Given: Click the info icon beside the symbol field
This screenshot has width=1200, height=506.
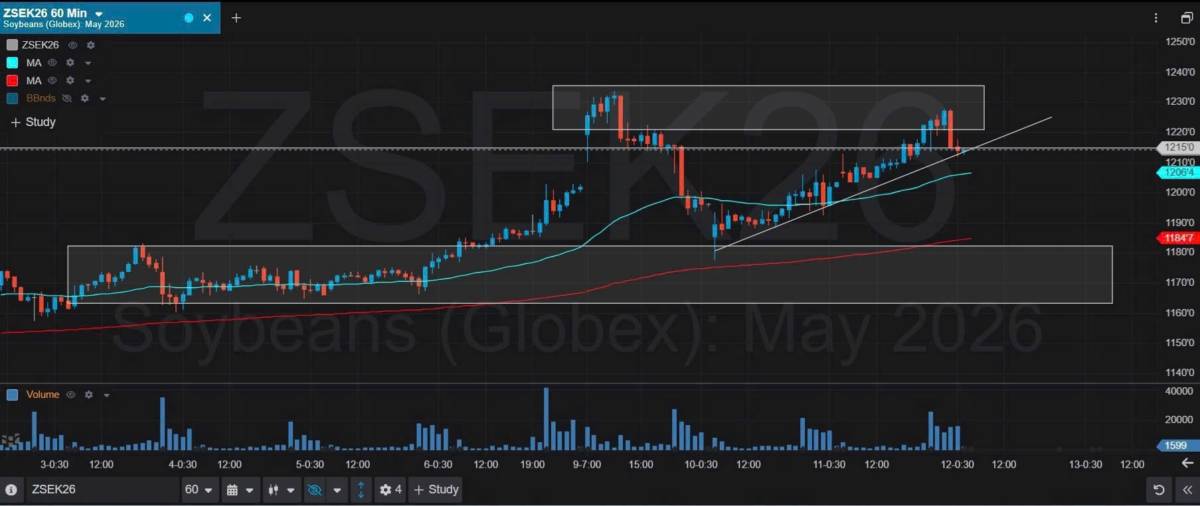Looking at the screenshot, I should click(x=11, y=490).
